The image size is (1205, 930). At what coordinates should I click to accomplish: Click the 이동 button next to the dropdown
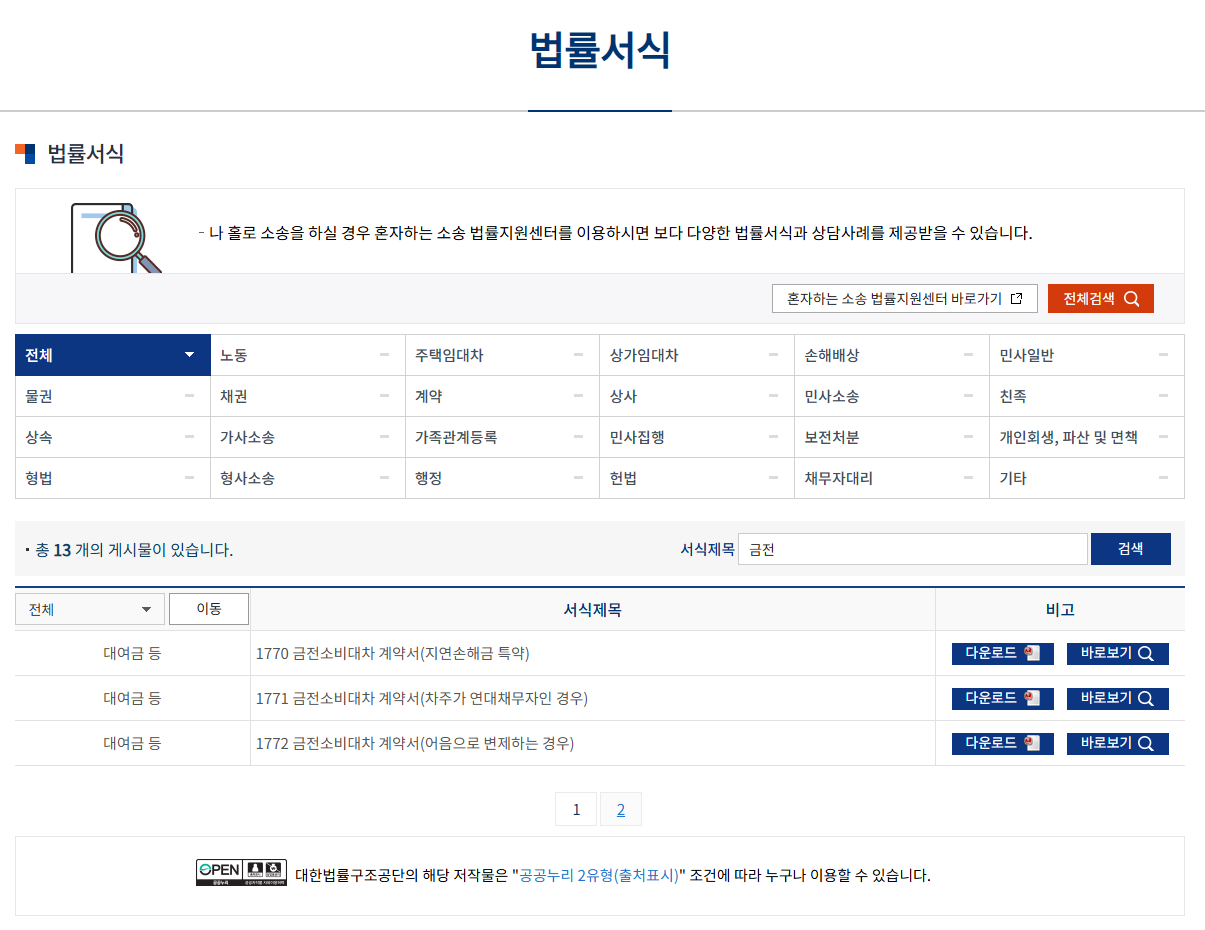coord(208,609)
